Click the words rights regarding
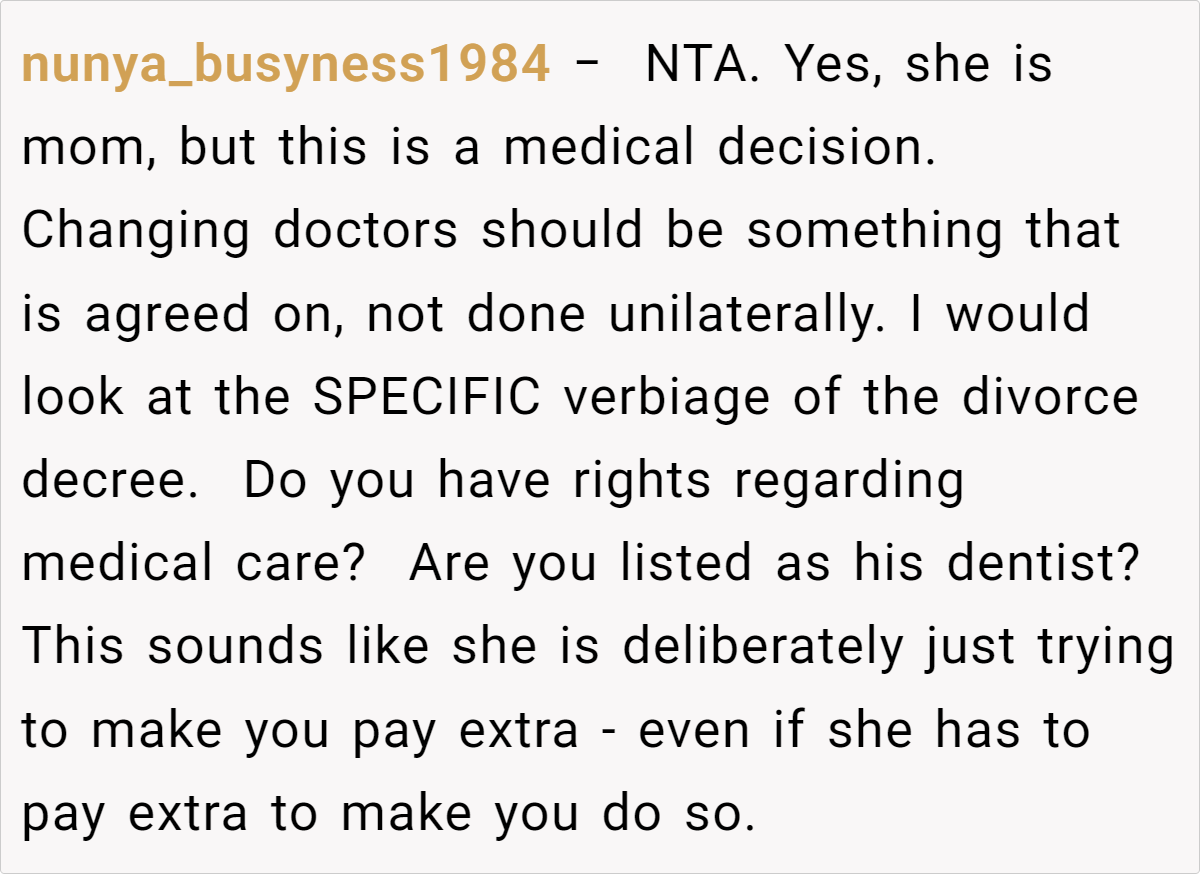Image resolution: width=1200 pixels, height=874 pixels. (x=768, y=480)
